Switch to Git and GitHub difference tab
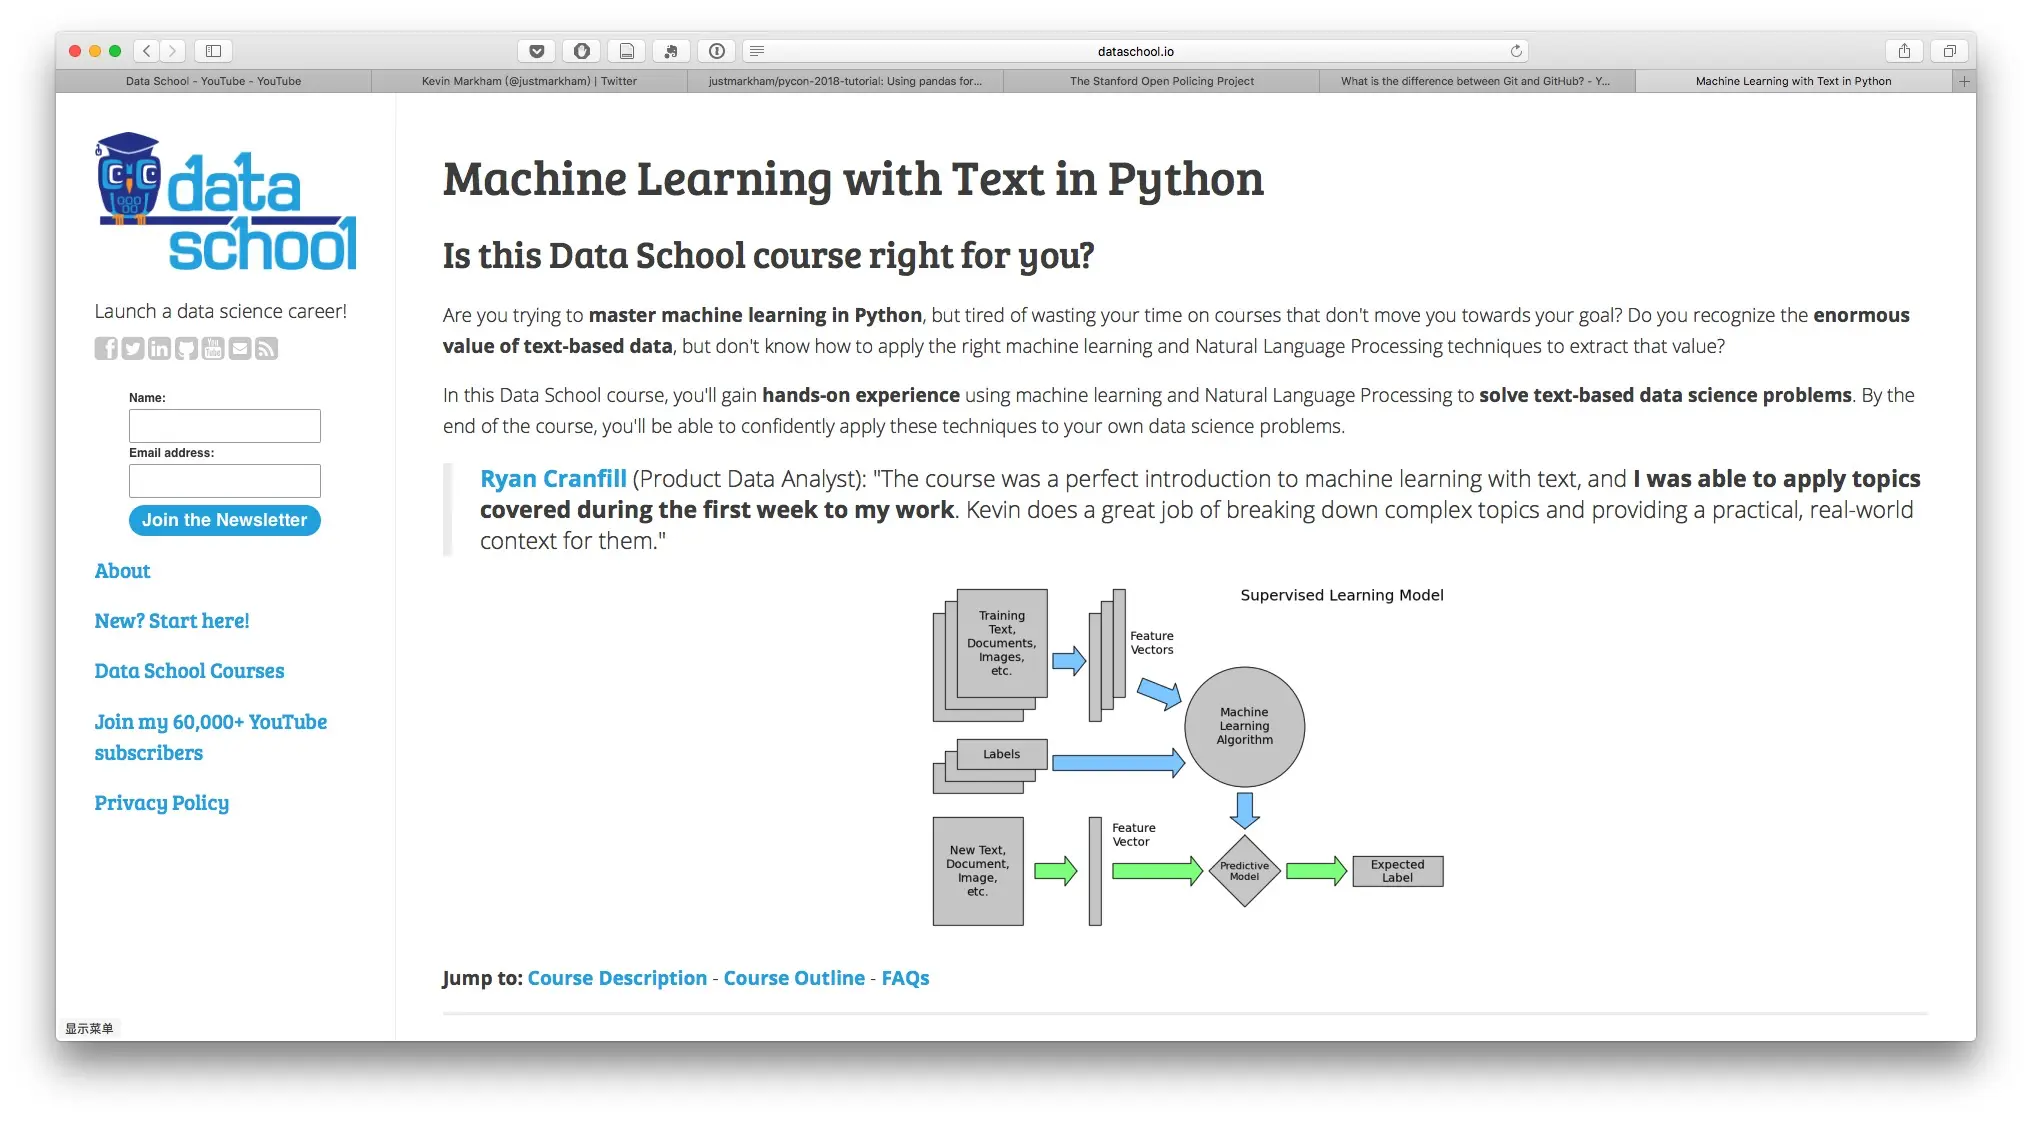2032x1121 pixels. coord(1477,81)
